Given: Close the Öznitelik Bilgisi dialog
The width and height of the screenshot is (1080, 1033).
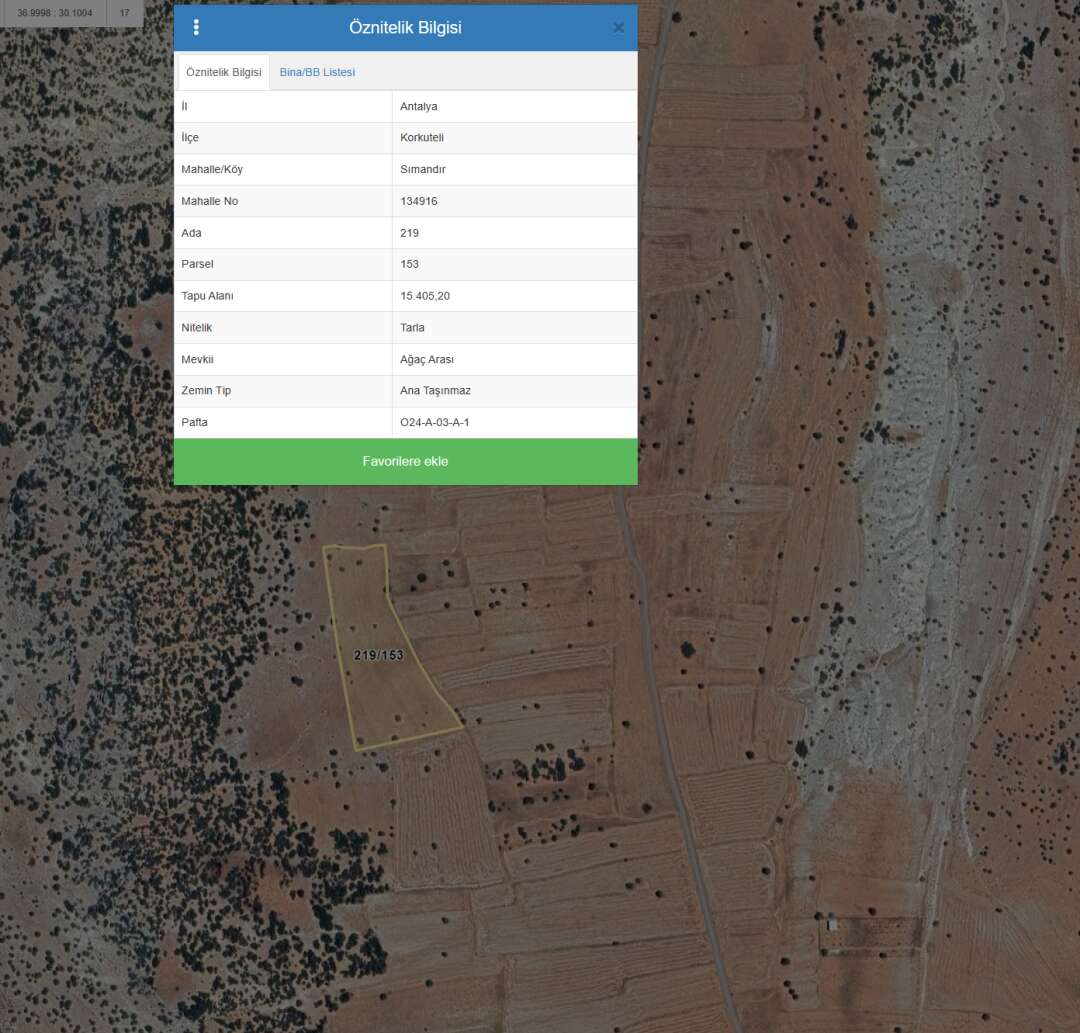Looking at the screenshot, I should coord(618,28).
